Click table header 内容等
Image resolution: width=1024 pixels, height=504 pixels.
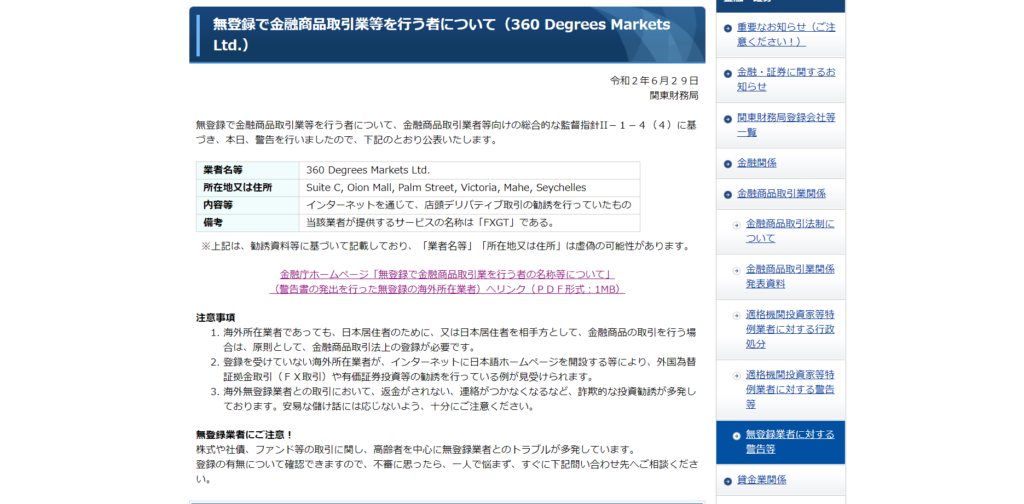point(248,205)
